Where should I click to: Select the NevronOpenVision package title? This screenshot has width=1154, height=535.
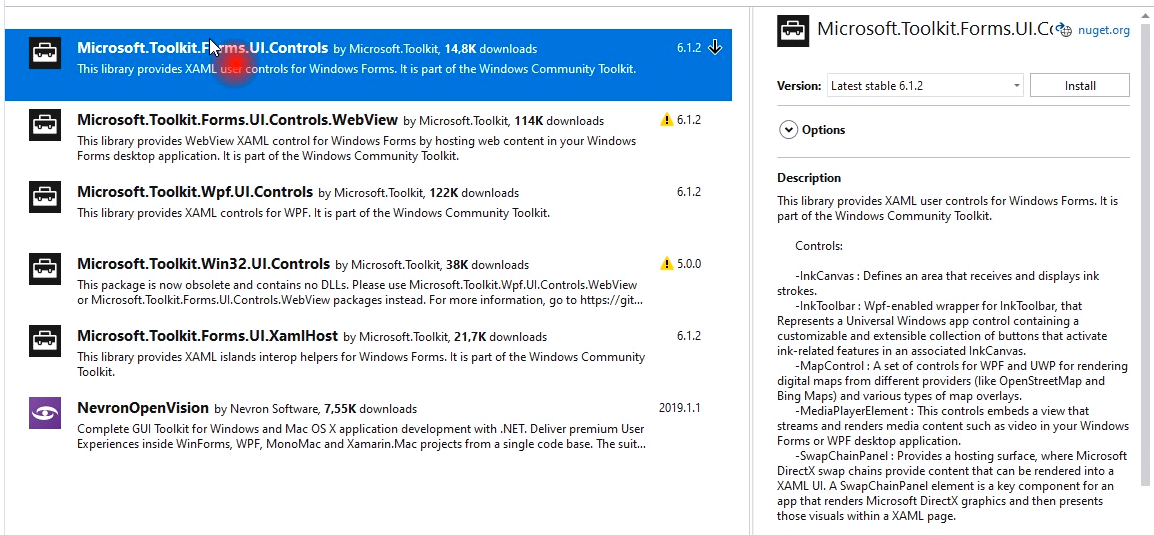143,408
